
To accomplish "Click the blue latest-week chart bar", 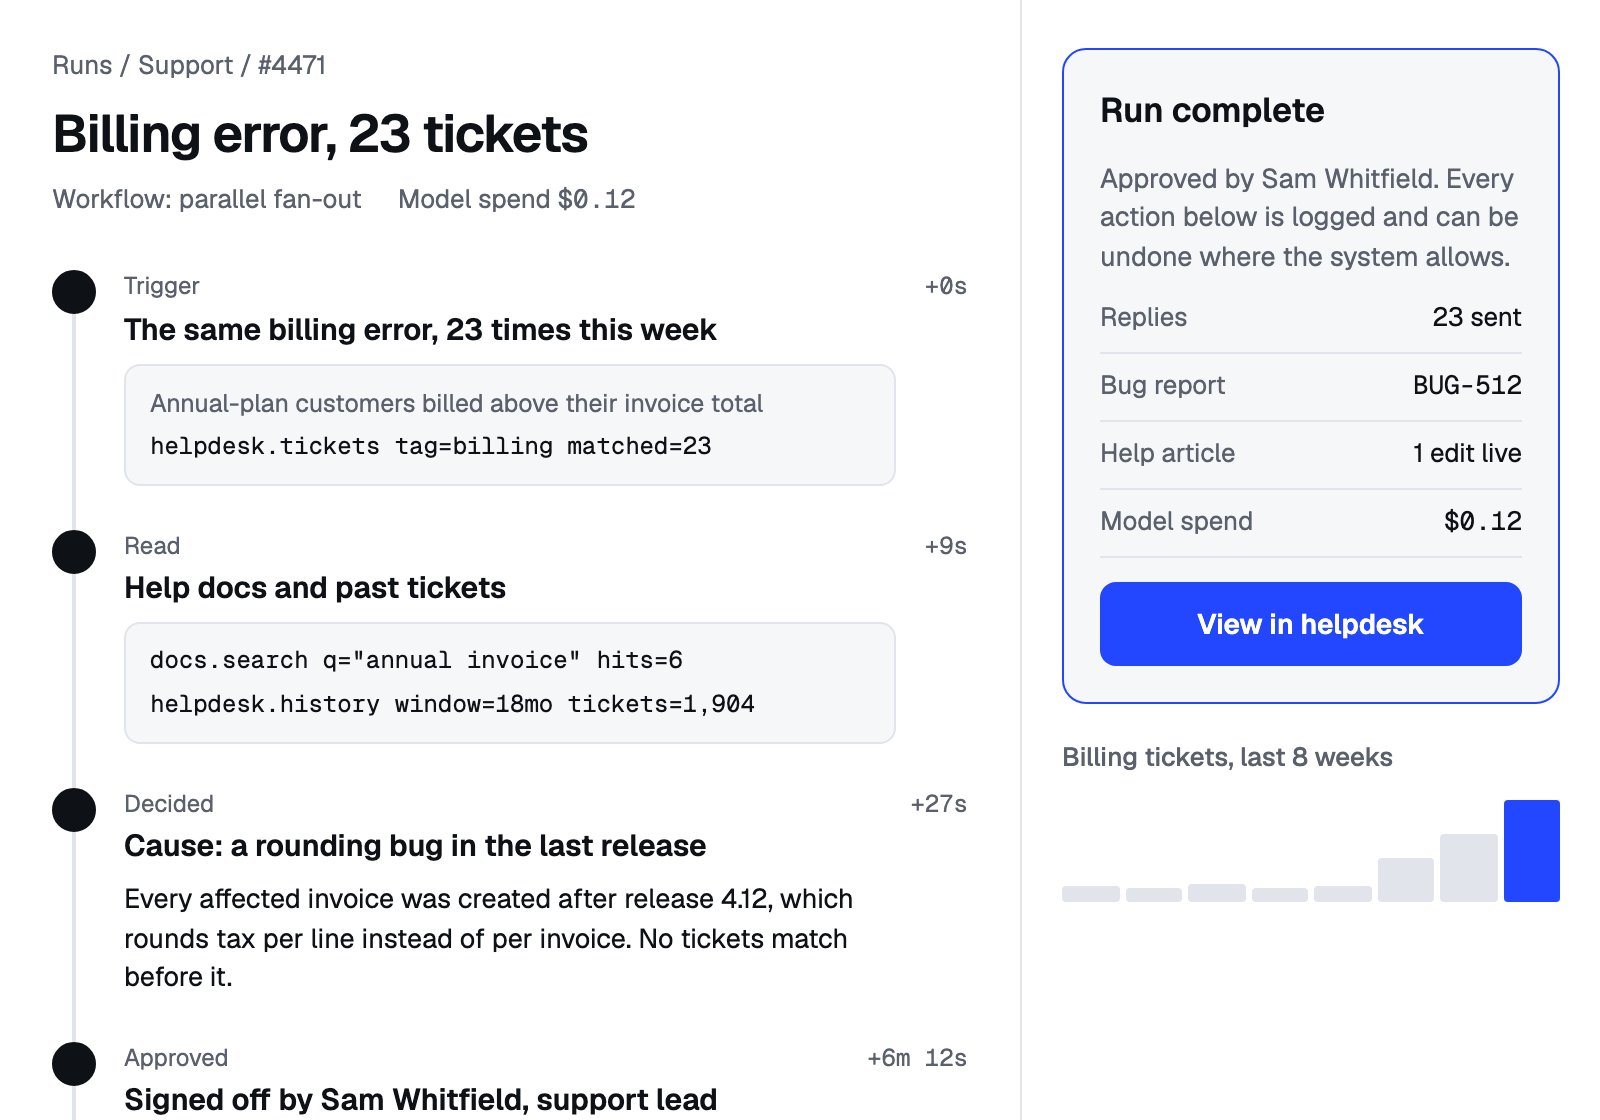I will pyautogui.click(x=1532, y=851).
